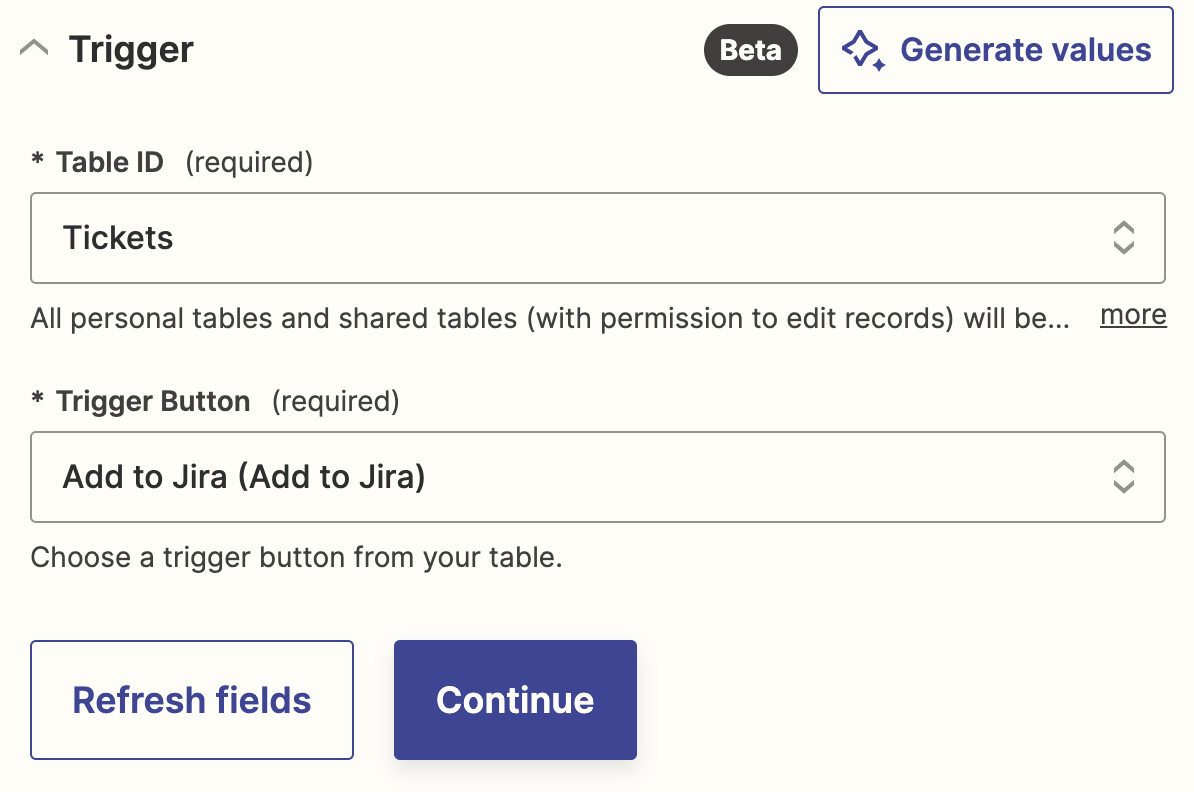Click the Table ID field label
The image size is (1194, 792).
pyautogui.click(x=110, y=163)
